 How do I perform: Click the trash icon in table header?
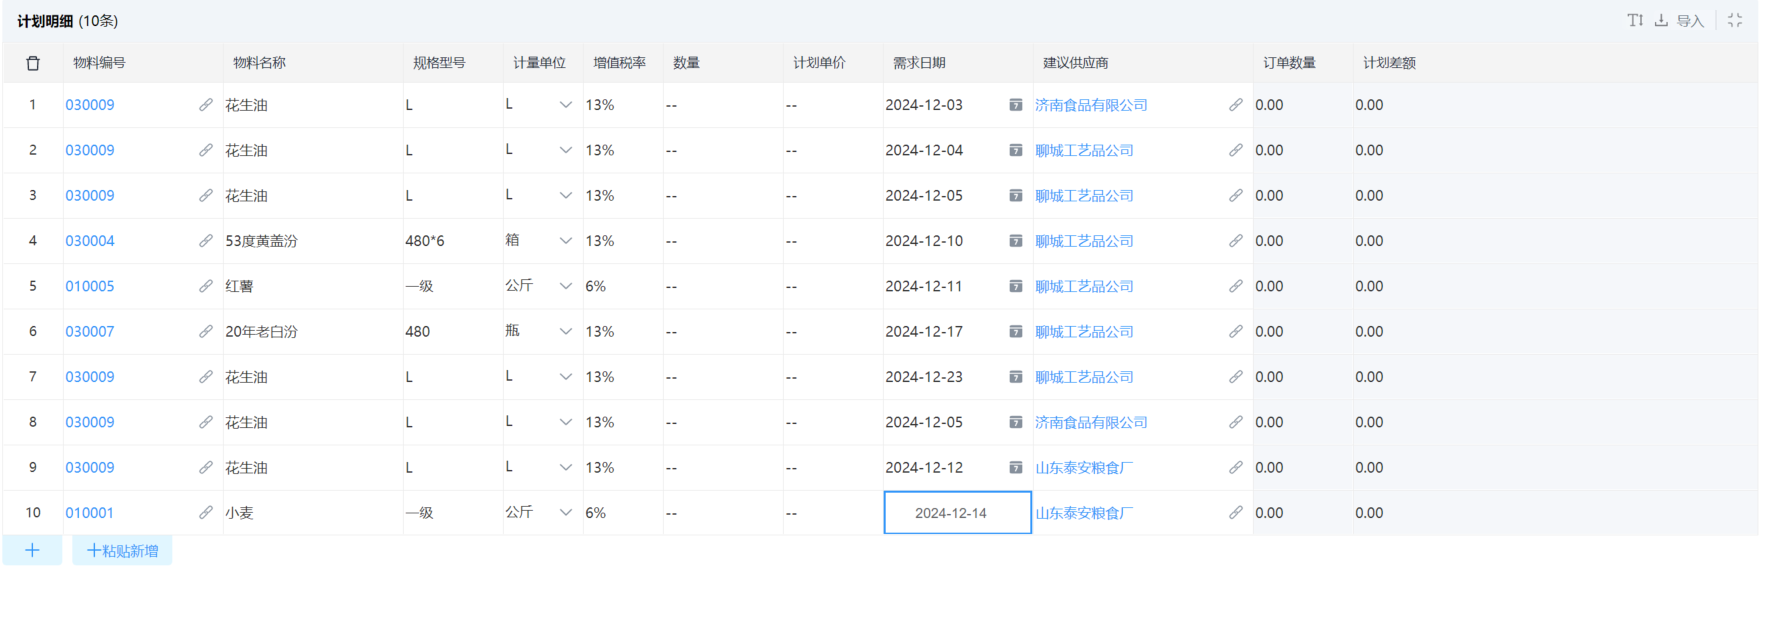click(x=33, y=63)
